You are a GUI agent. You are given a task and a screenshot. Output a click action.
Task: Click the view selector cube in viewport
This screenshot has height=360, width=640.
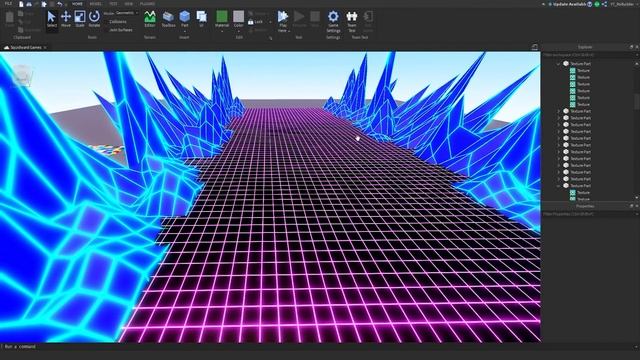pos(22,76)
